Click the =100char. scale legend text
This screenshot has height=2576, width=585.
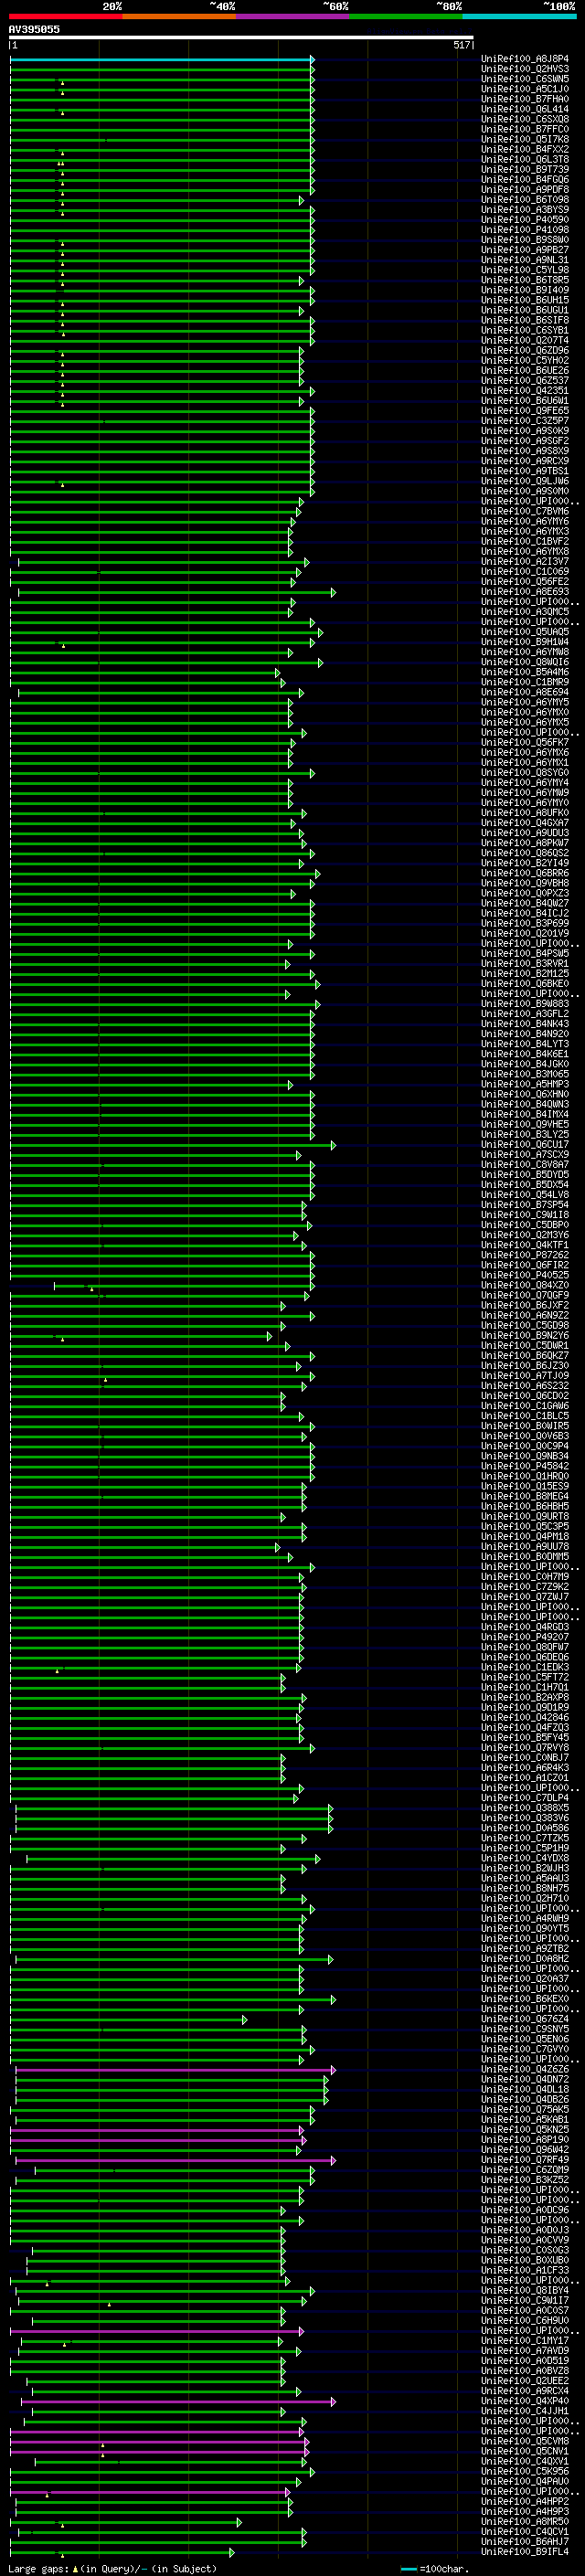[x=445, y=2568]
